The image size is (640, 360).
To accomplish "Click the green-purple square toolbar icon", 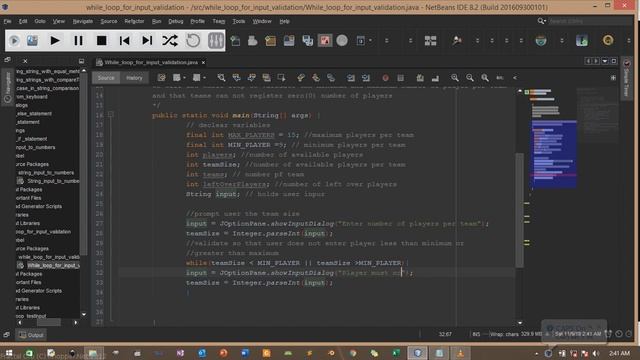I will [582, 40].
